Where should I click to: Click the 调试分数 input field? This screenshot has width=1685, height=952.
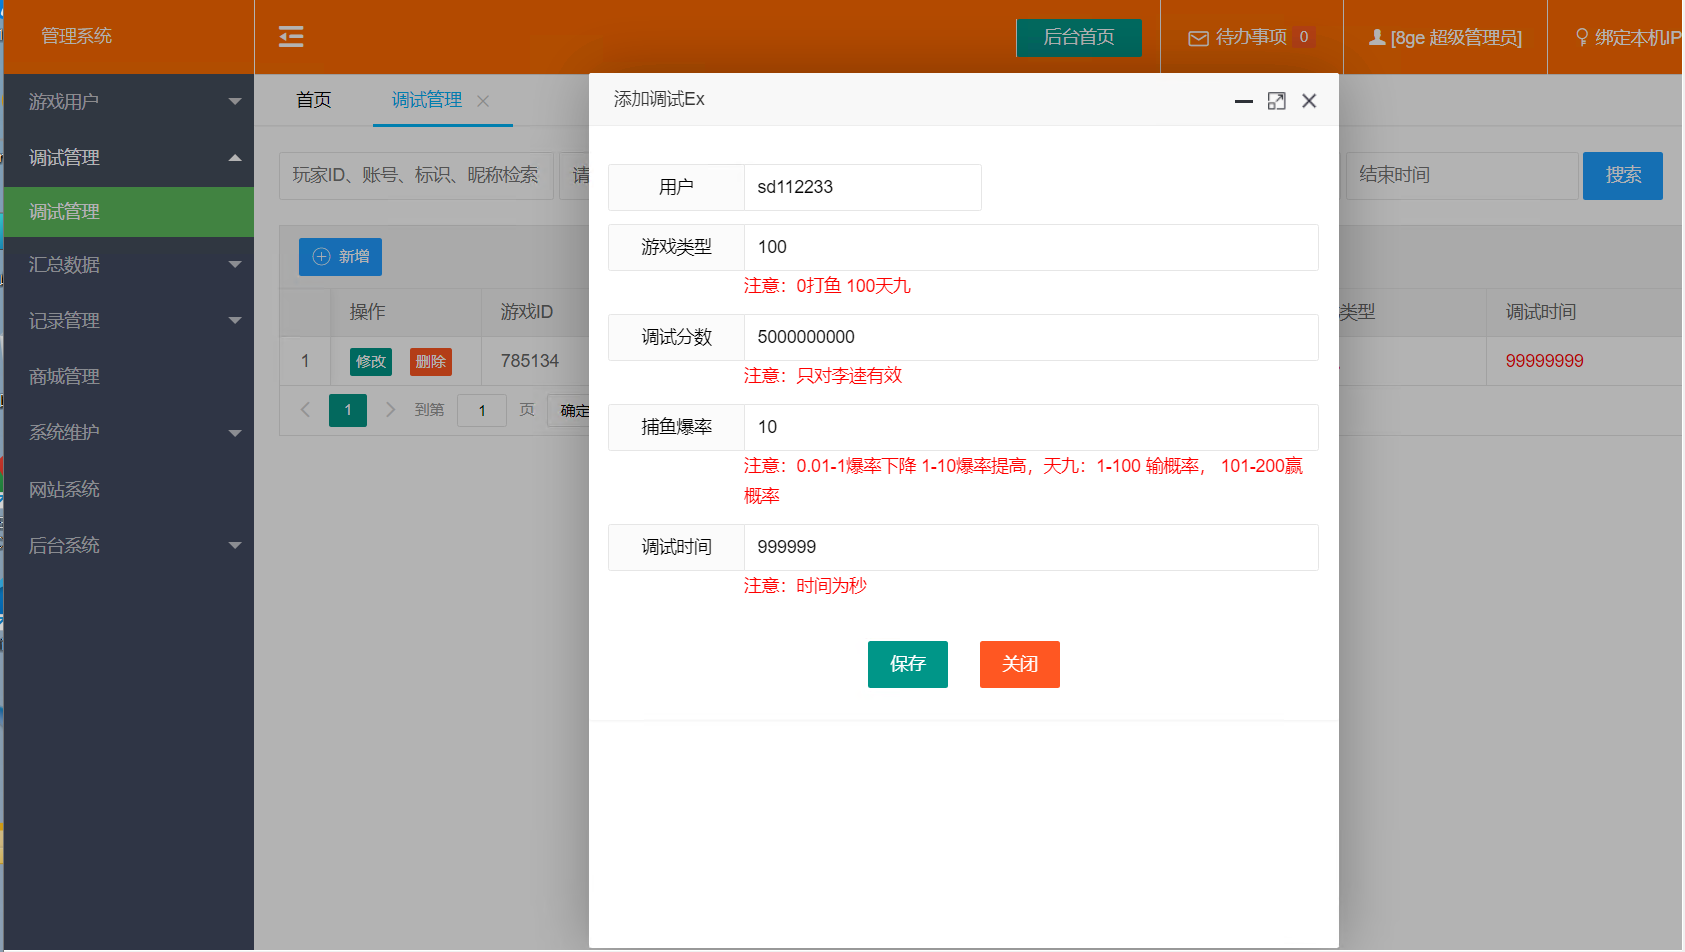[1030, 337]
